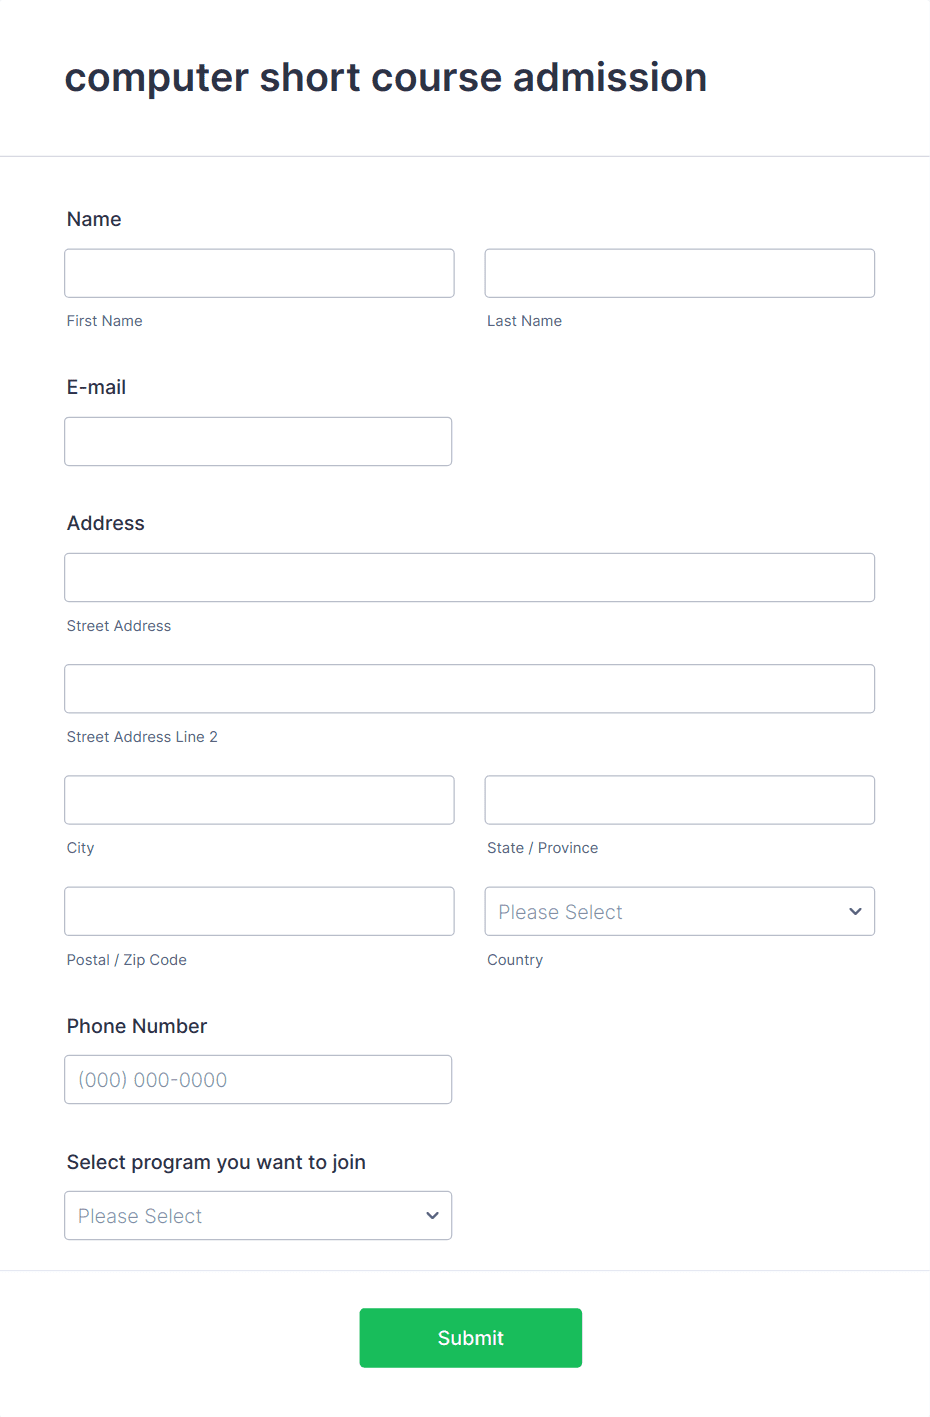Click the Name section label

[93, 219]
